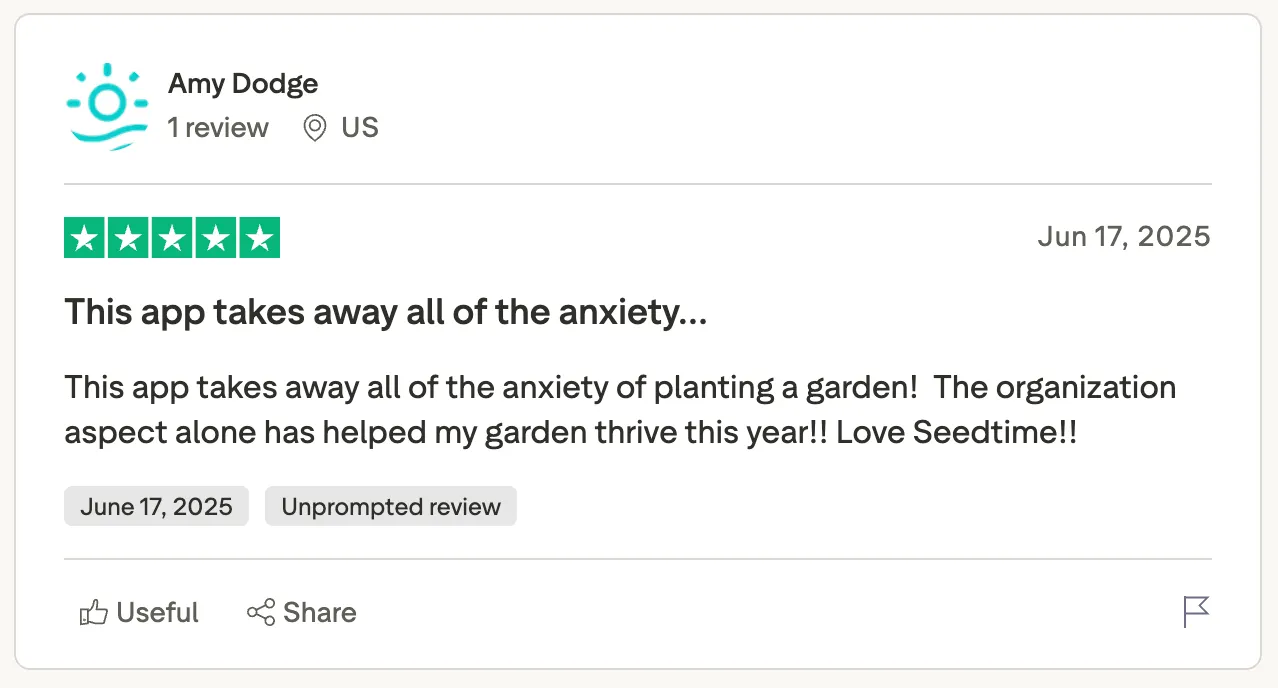Click the "Unprompted review" tag
Screen dimensions: 1278x688
click(391, 506)
